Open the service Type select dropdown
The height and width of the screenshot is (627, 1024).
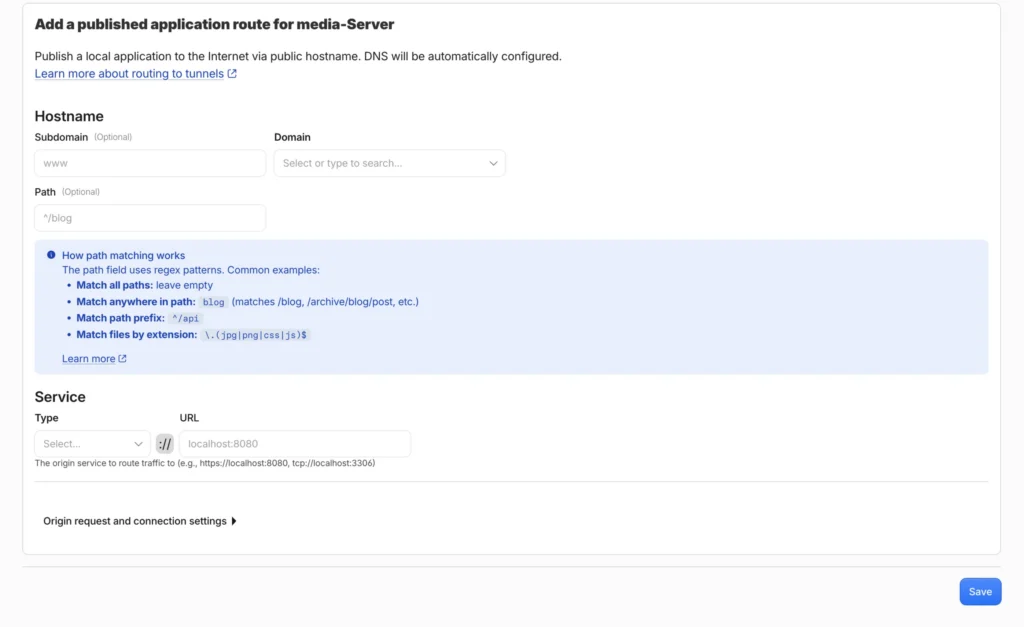click(92, 444)
